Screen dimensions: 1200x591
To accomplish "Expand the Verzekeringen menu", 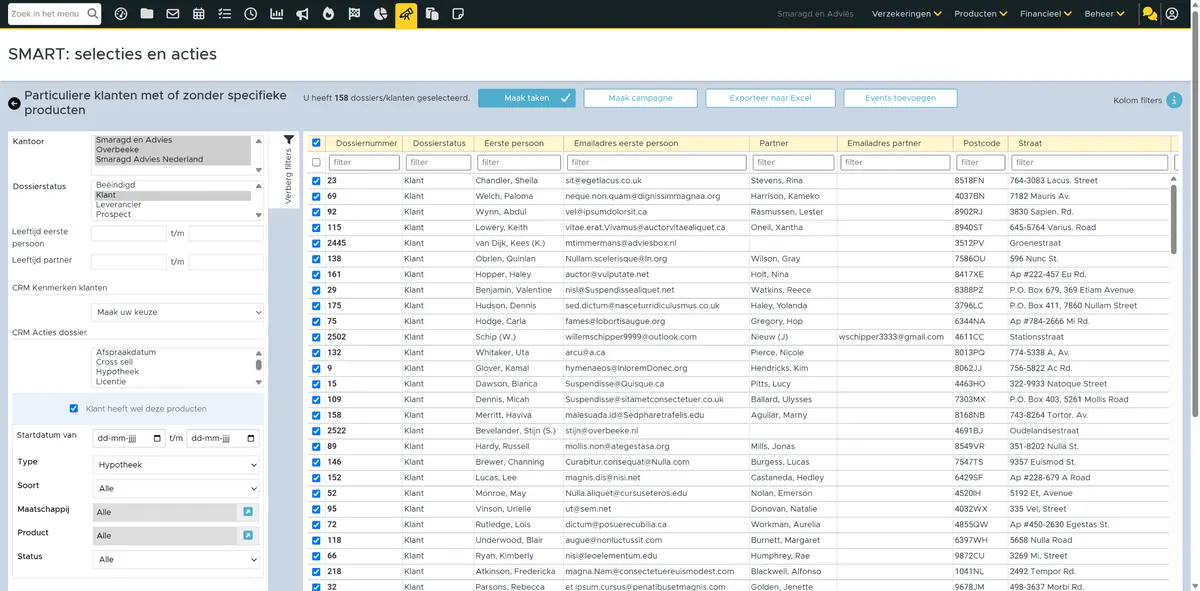I will coord(907,14).
